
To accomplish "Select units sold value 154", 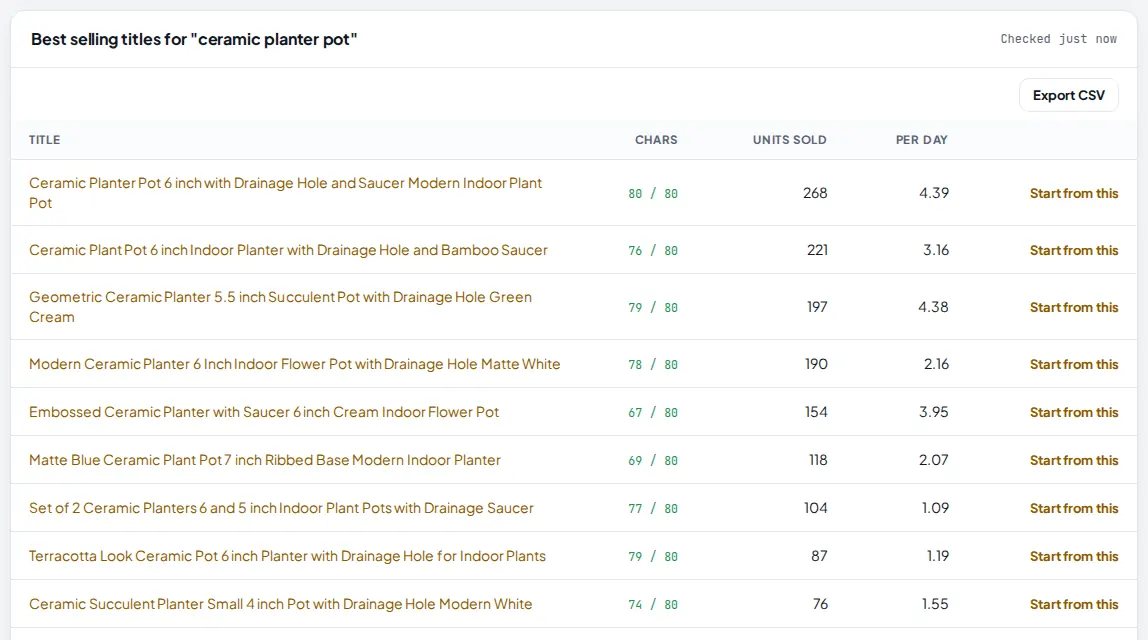I will [816, 412].
